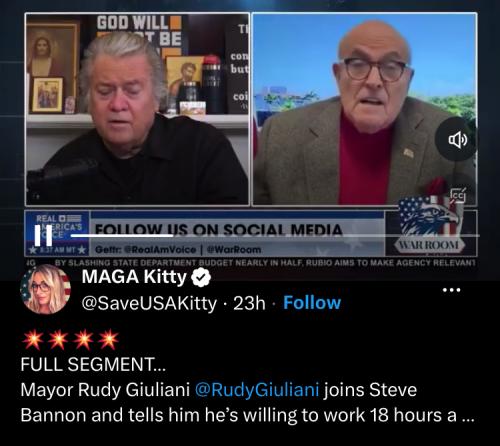Screen dimensions: 500x446
Task: Pause the video playback
Action: (x=44, y=235)
